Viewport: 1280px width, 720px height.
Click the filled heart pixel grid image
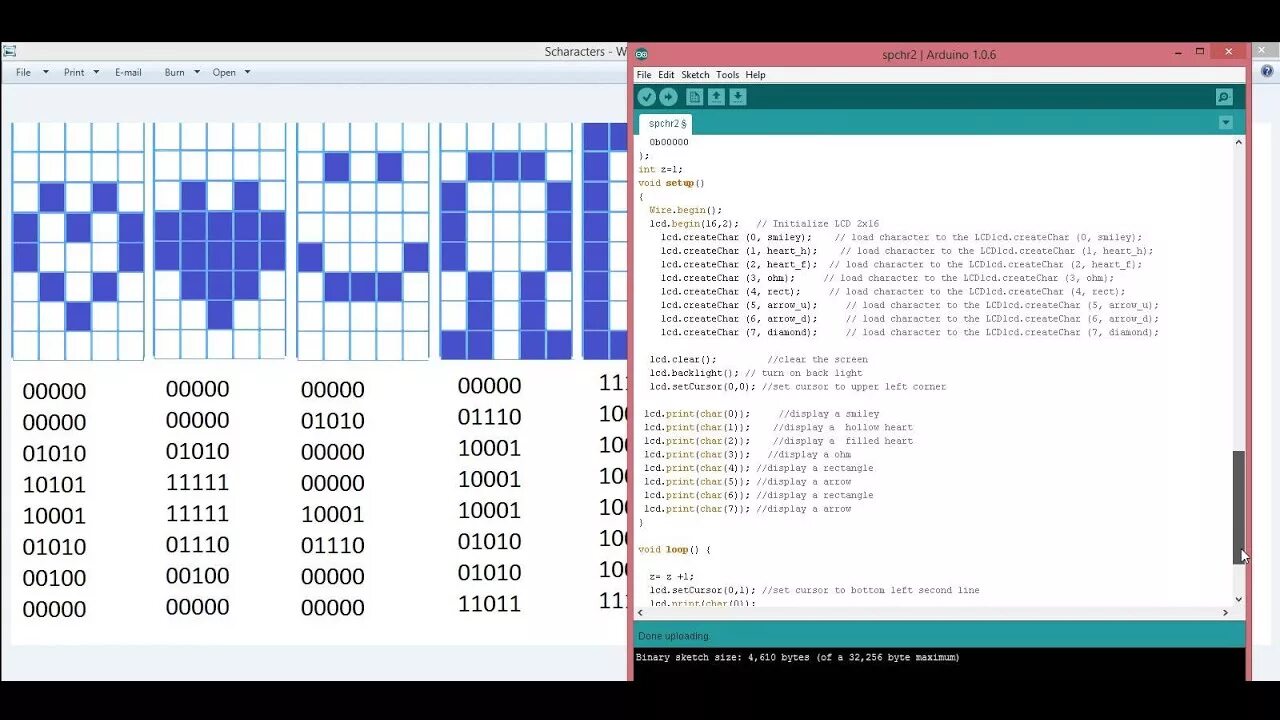(x=220, y=241)
